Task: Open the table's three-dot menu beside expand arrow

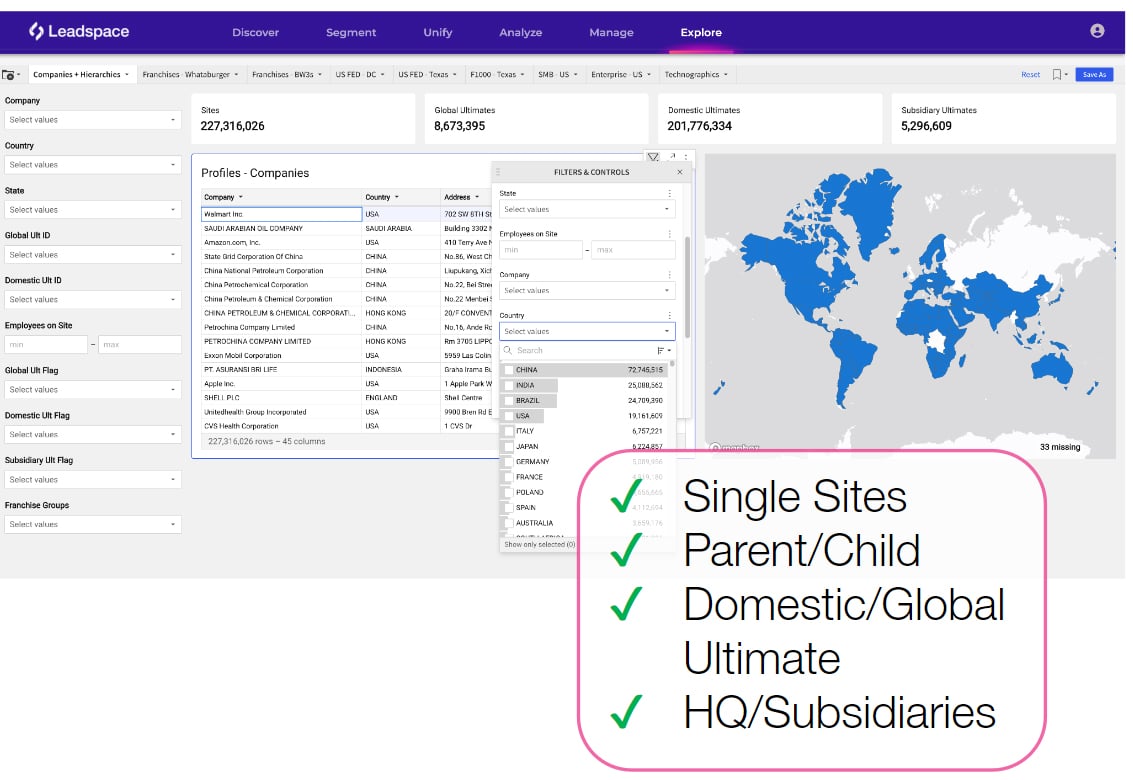Action: click(x=686, y=156)
